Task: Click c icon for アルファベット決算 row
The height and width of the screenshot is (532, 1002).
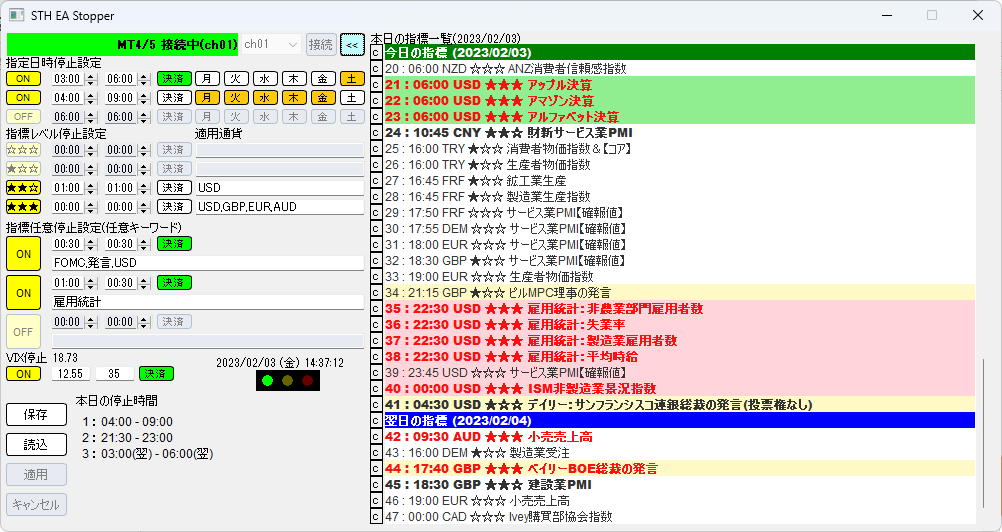Action: [376, 116]
